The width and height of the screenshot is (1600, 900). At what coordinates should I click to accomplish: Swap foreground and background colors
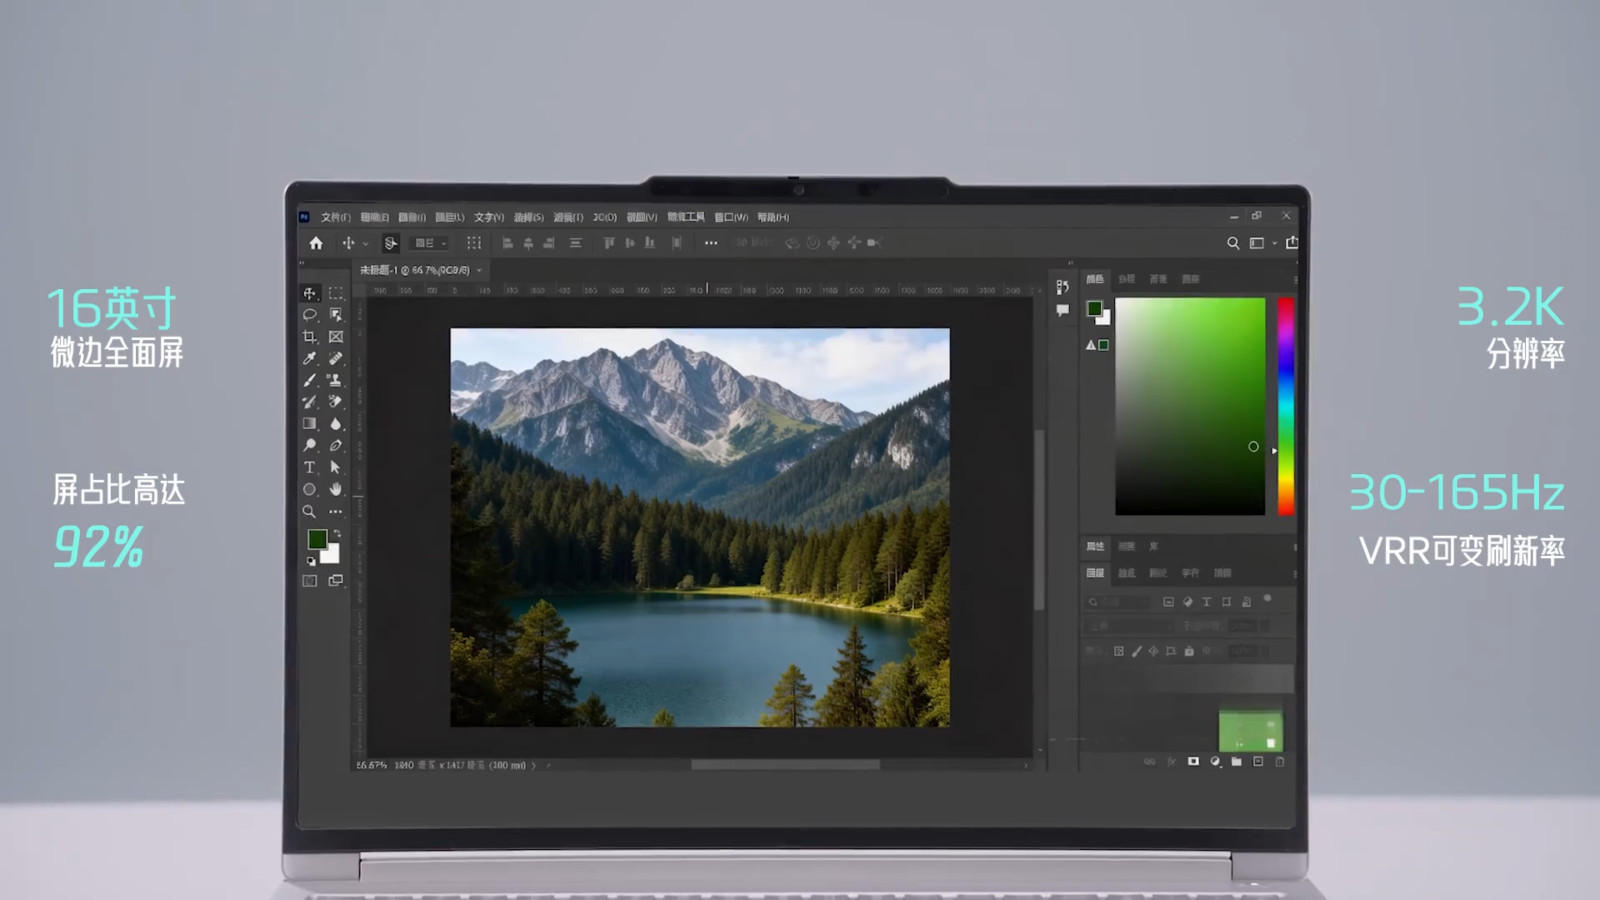click(337, 533)
